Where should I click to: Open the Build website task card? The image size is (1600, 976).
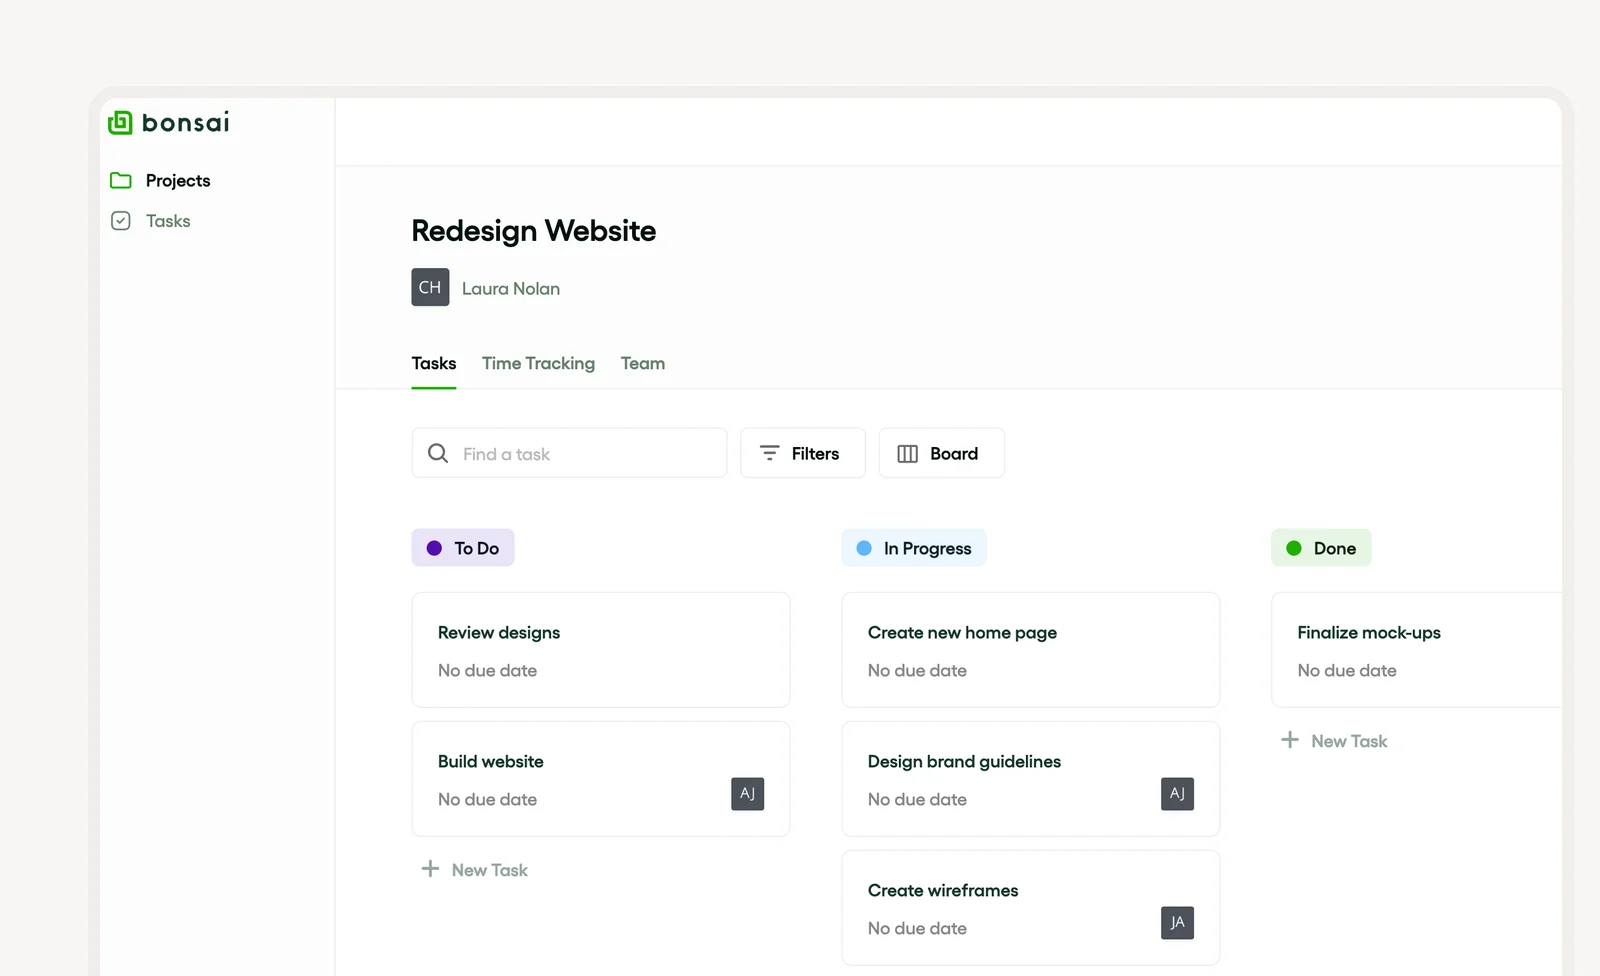601,779
